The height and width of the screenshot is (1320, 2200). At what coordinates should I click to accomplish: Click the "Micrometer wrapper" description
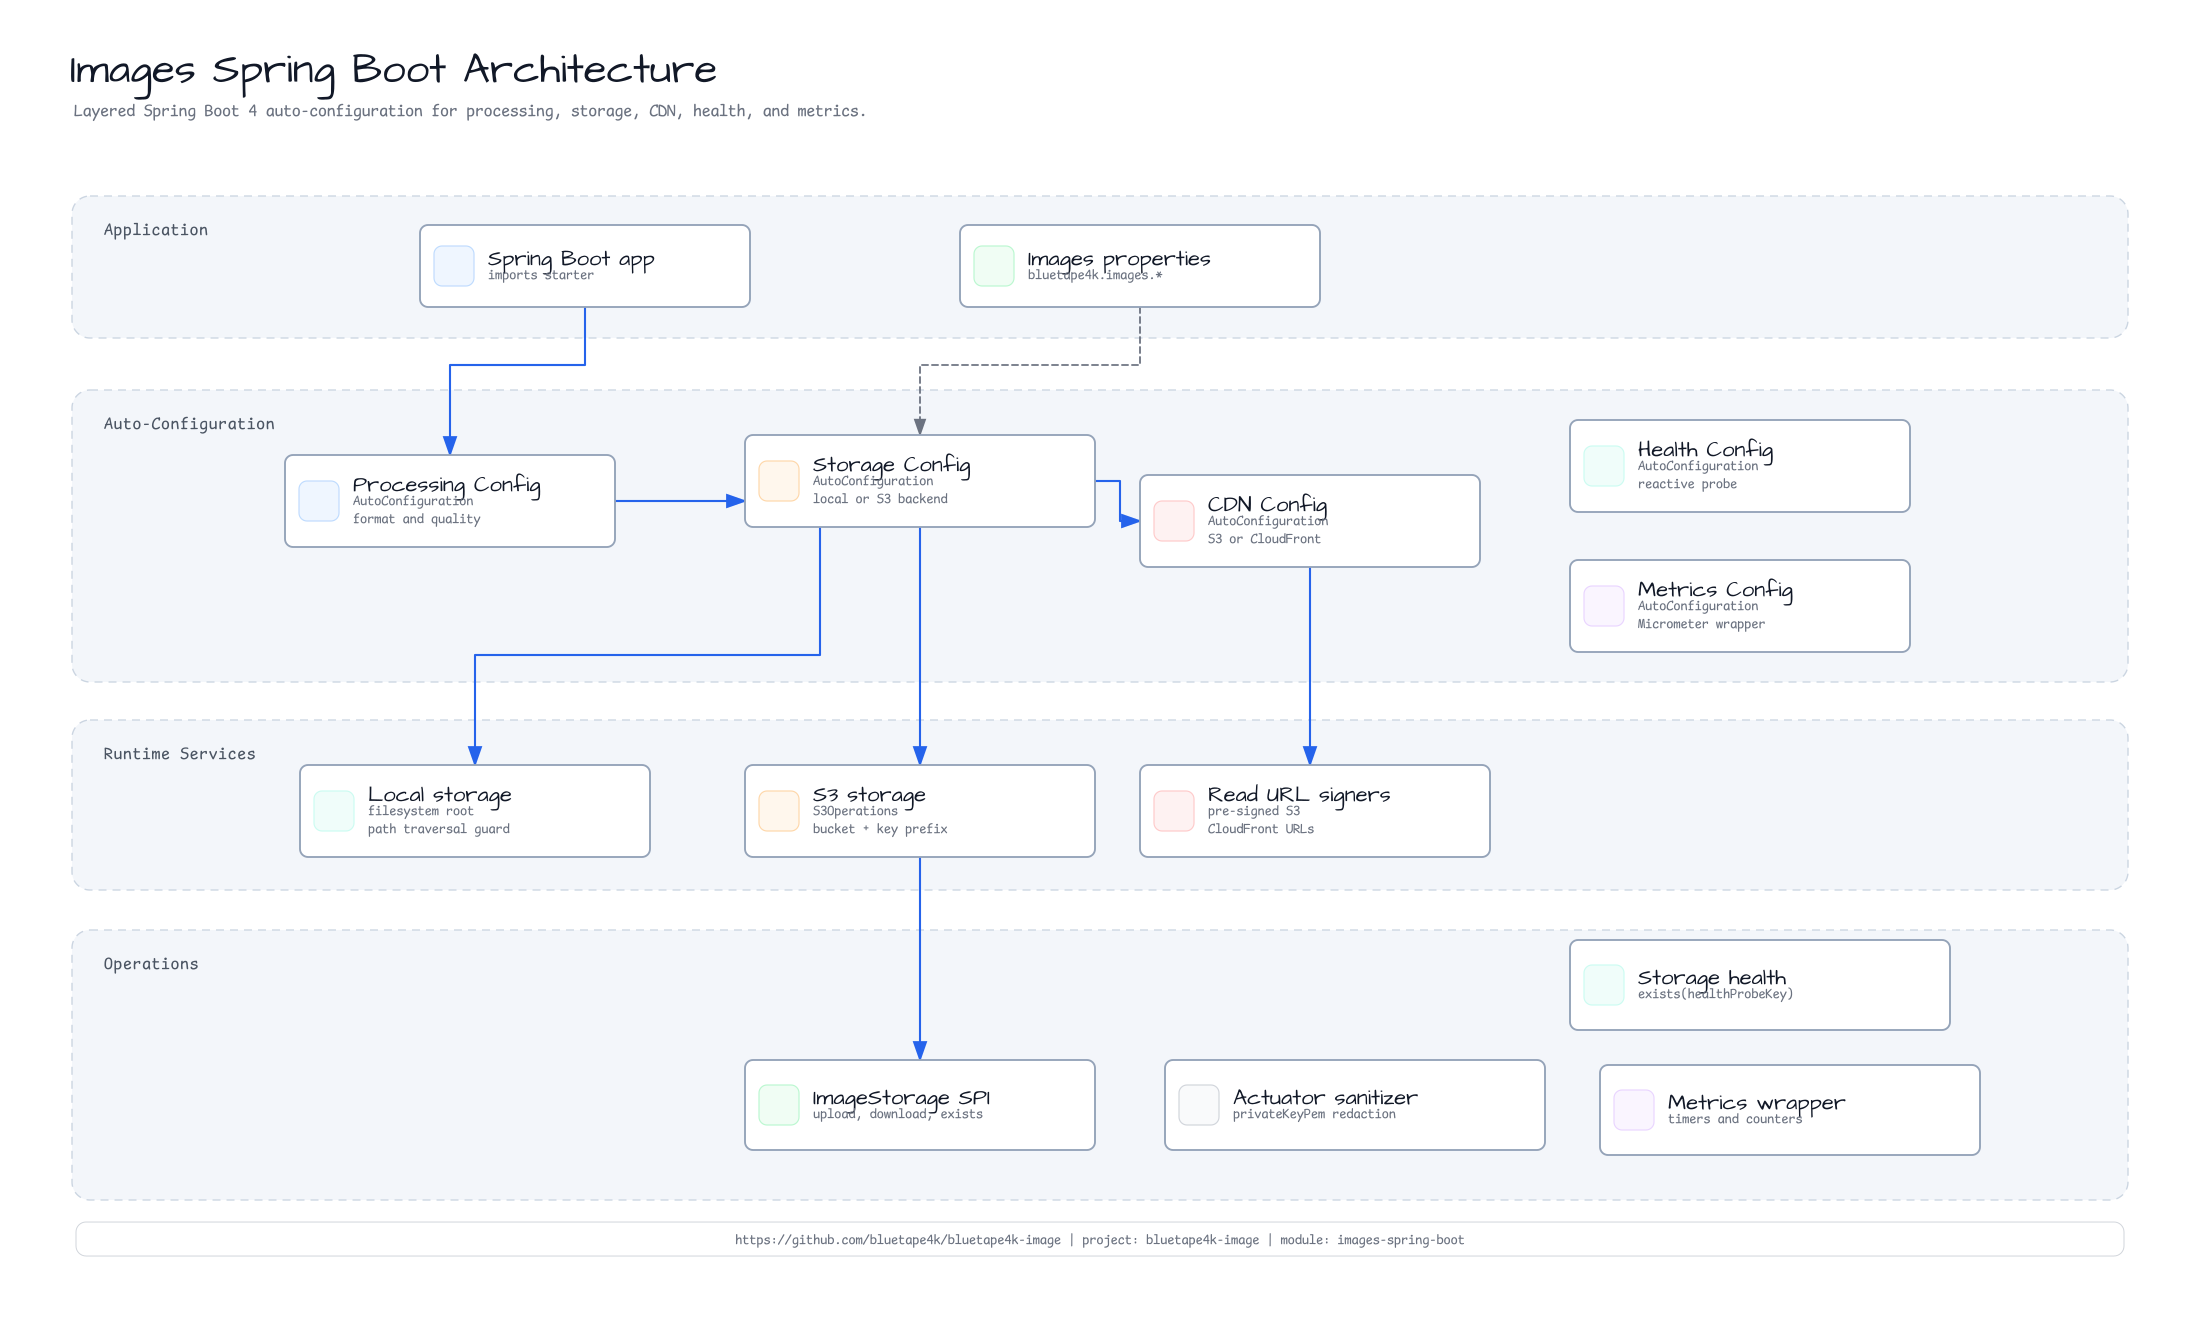(1701, 624)
